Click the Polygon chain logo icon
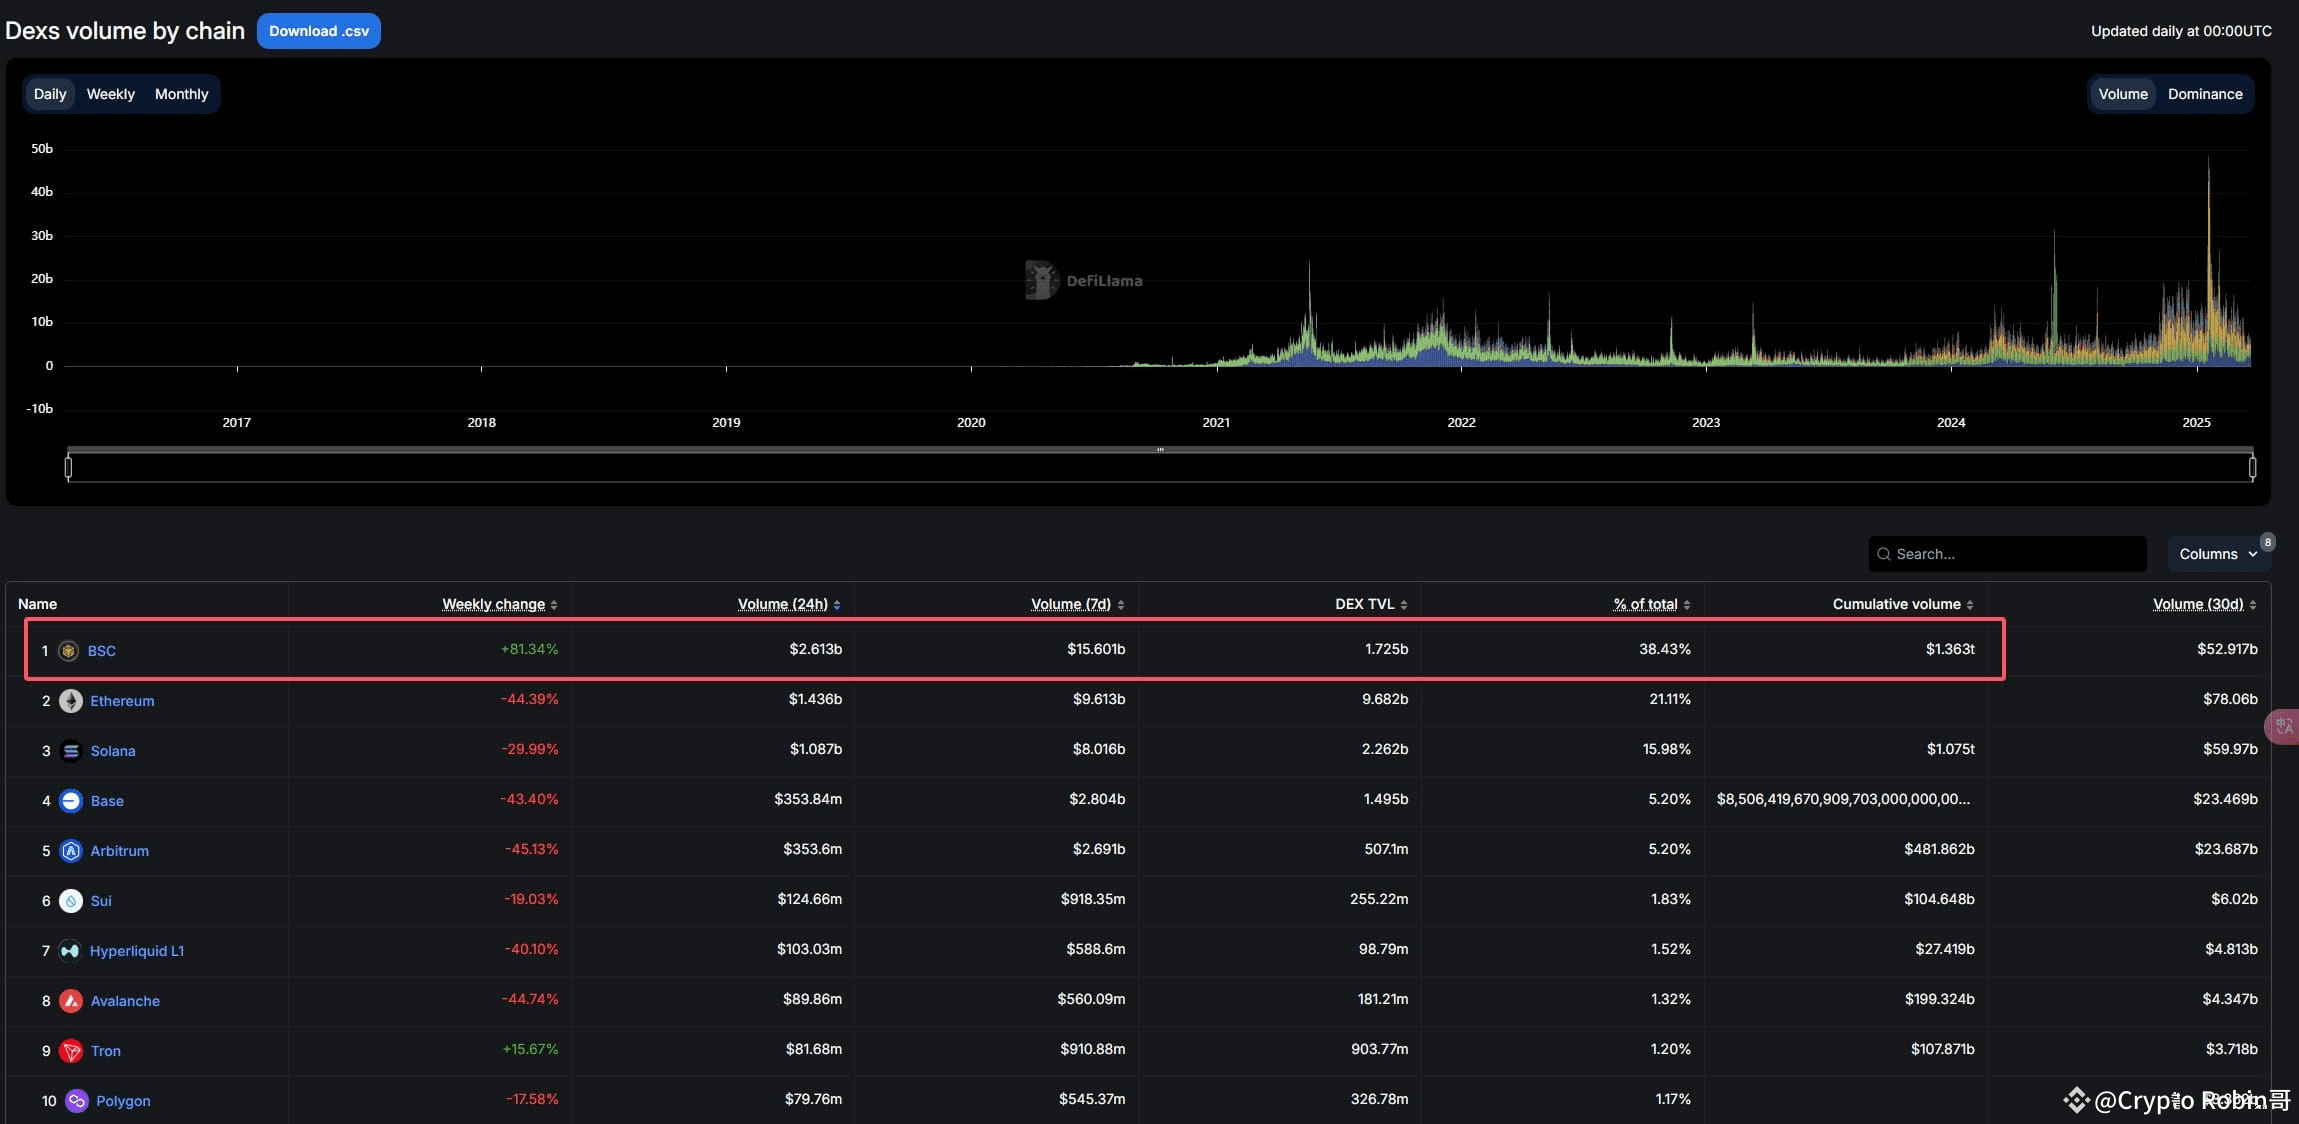This screenshot has height=1124, width=2299. [x=76, y=1101]
